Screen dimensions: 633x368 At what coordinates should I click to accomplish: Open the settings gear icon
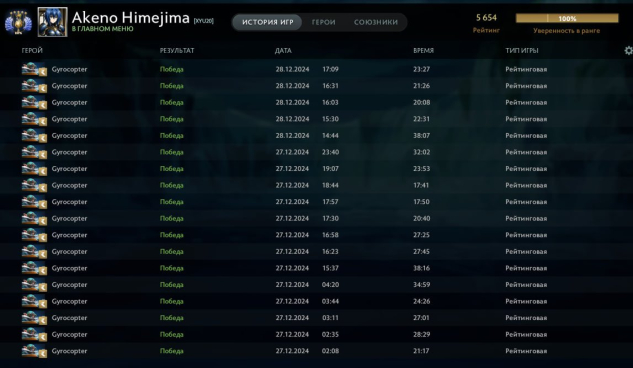(x=628, y=50)
